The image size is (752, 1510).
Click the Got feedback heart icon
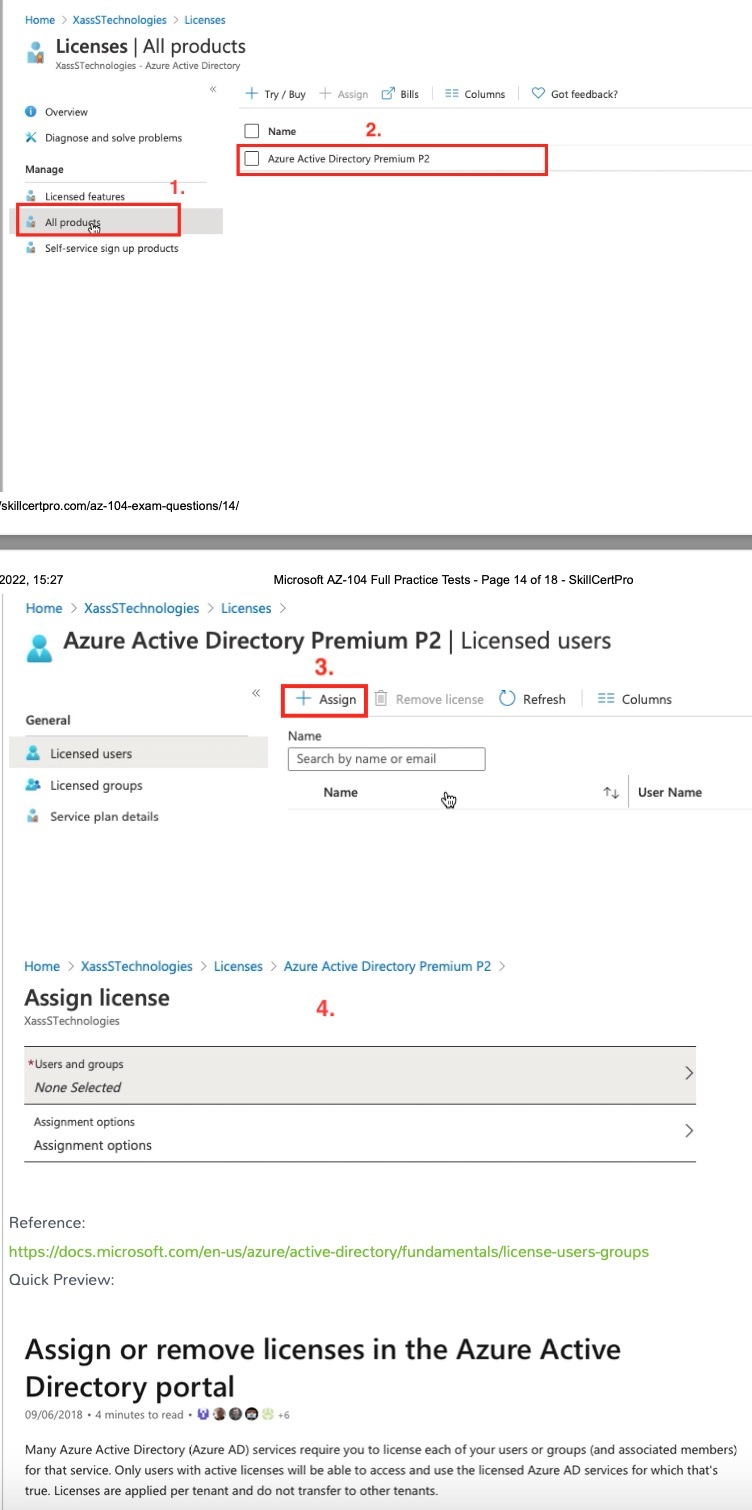[538, 94]
